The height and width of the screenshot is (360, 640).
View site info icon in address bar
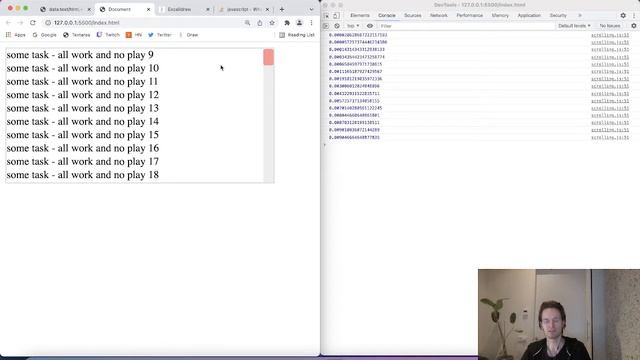(48, 23)
